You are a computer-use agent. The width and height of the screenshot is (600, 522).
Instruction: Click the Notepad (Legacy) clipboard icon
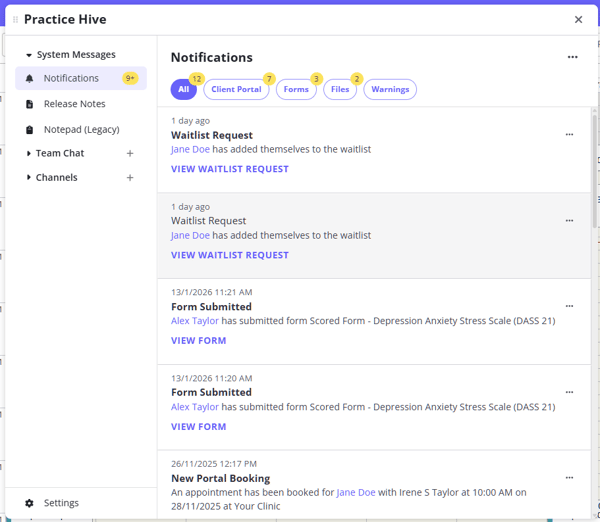tap(29, 130)
